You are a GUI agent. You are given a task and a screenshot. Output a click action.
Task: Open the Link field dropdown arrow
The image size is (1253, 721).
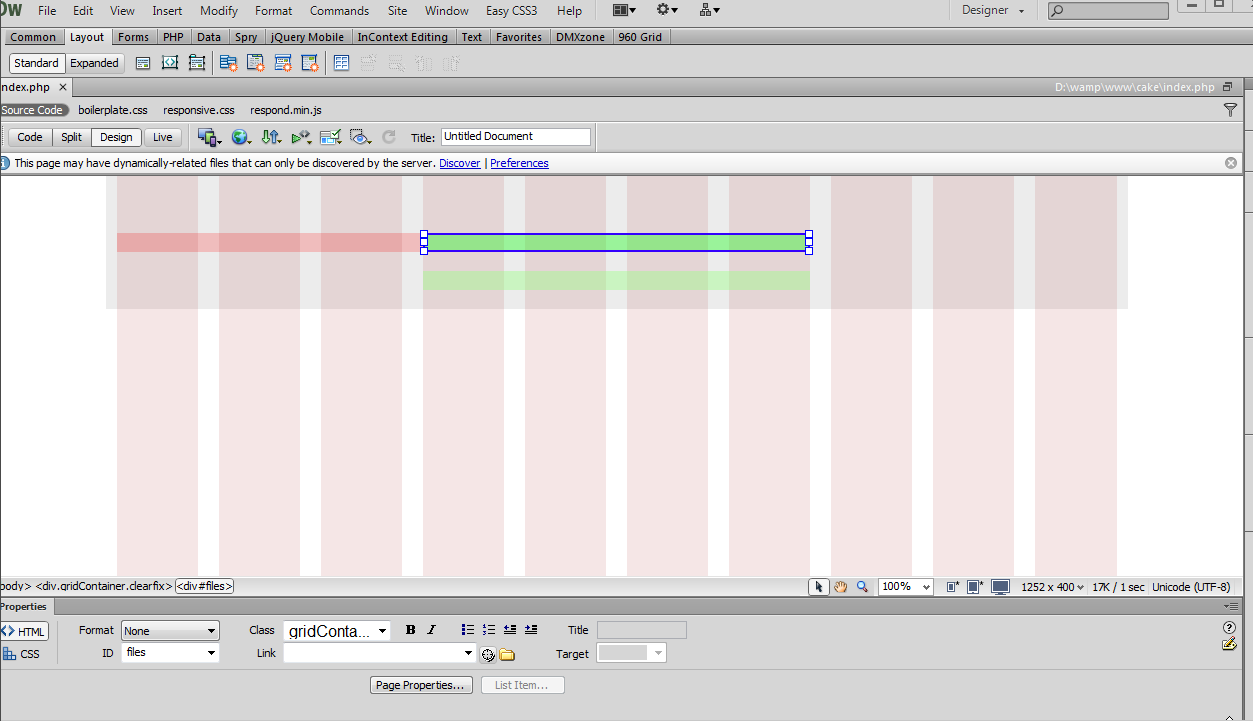pyautogui.click(x=469, y=654)
